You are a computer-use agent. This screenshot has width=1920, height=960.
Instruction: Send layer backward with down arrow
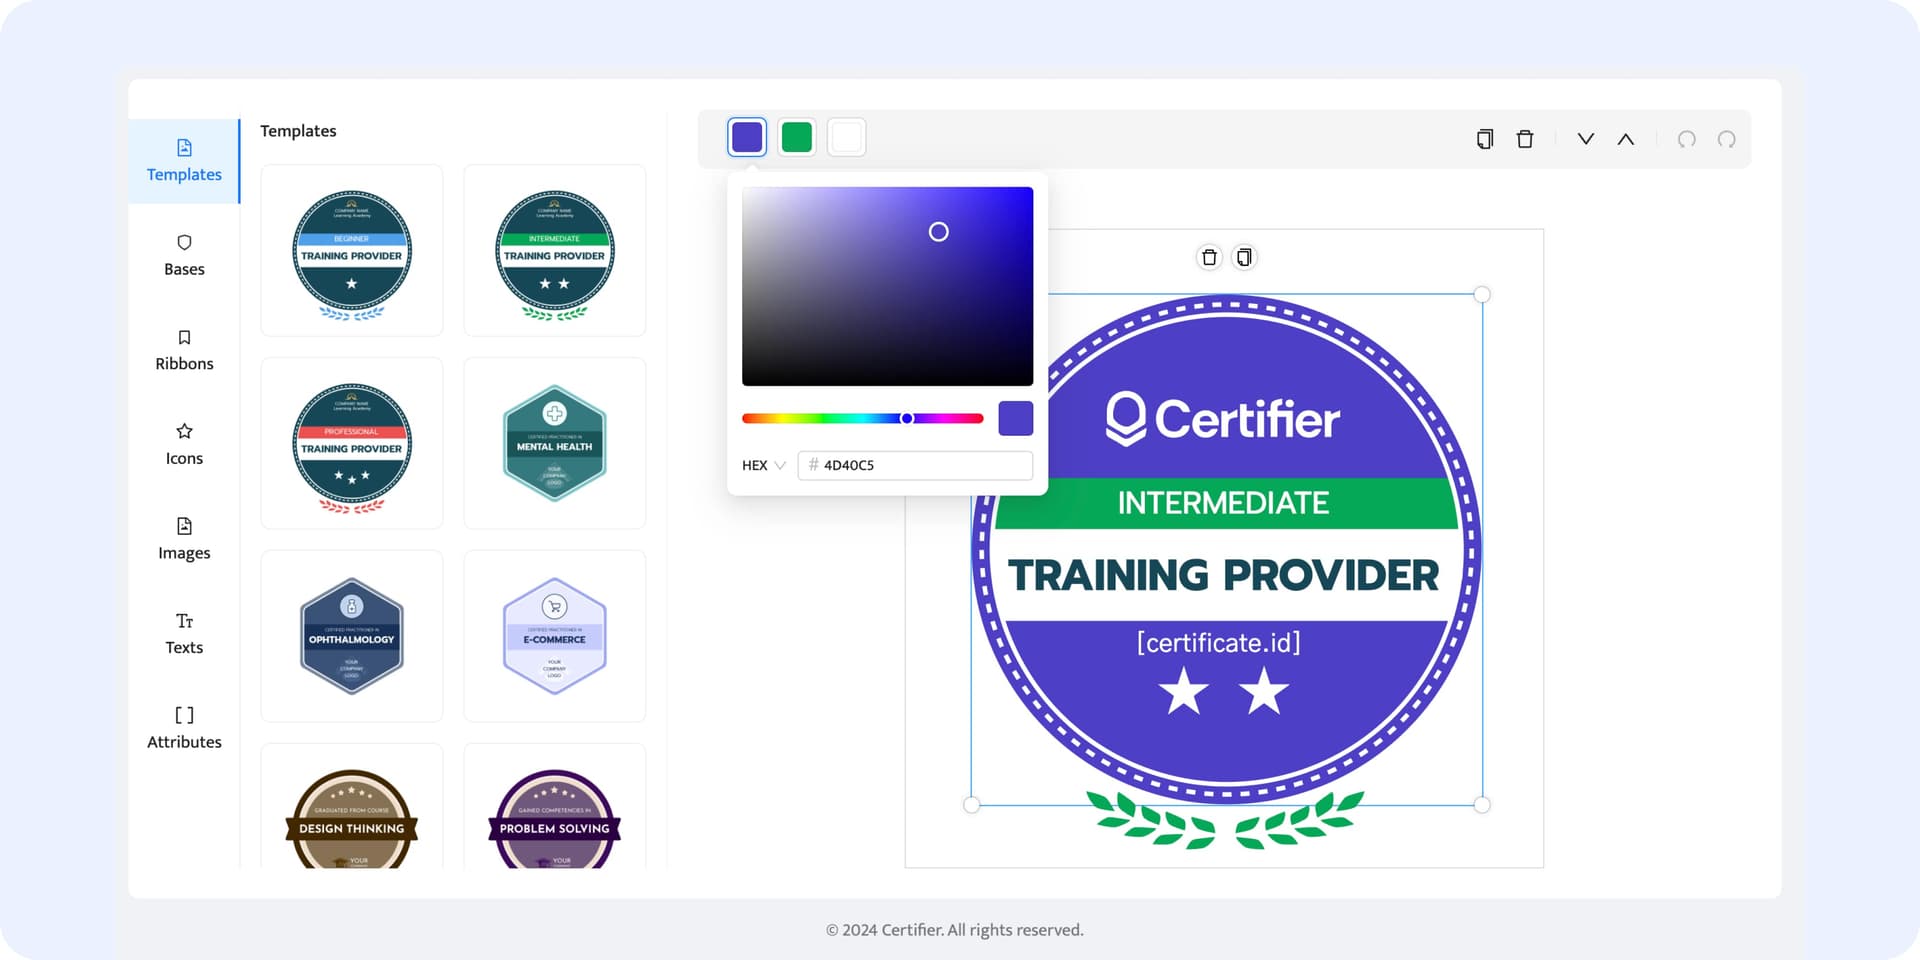(x=1585, y=139)
